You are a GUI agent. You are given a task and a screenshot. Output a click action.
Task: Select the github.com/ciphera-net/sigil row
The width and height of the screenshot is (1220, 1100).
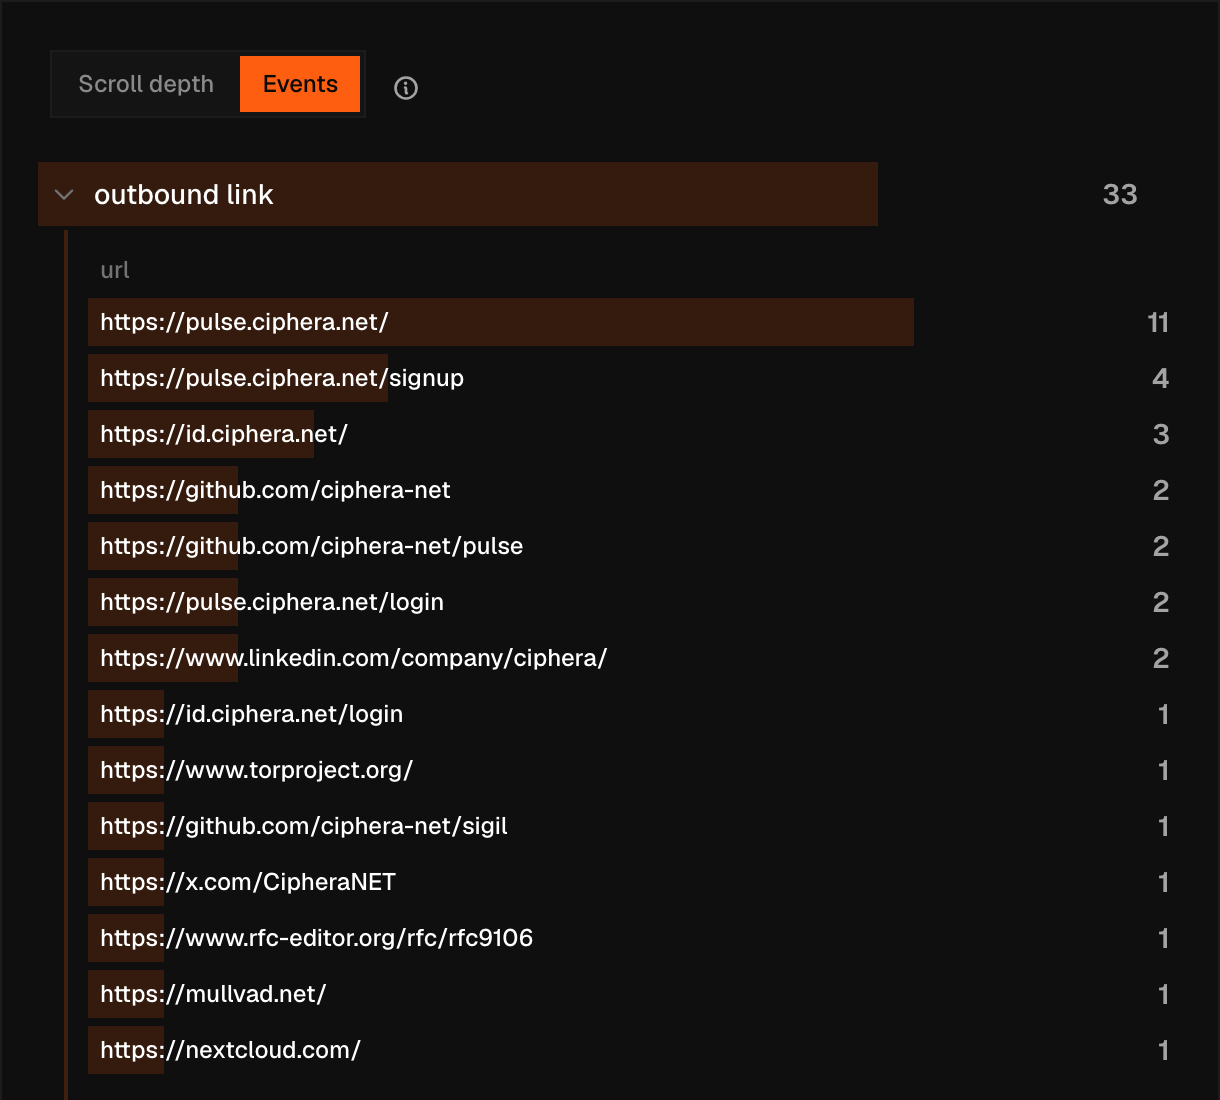pyautogui.click(x=634, y=826)
